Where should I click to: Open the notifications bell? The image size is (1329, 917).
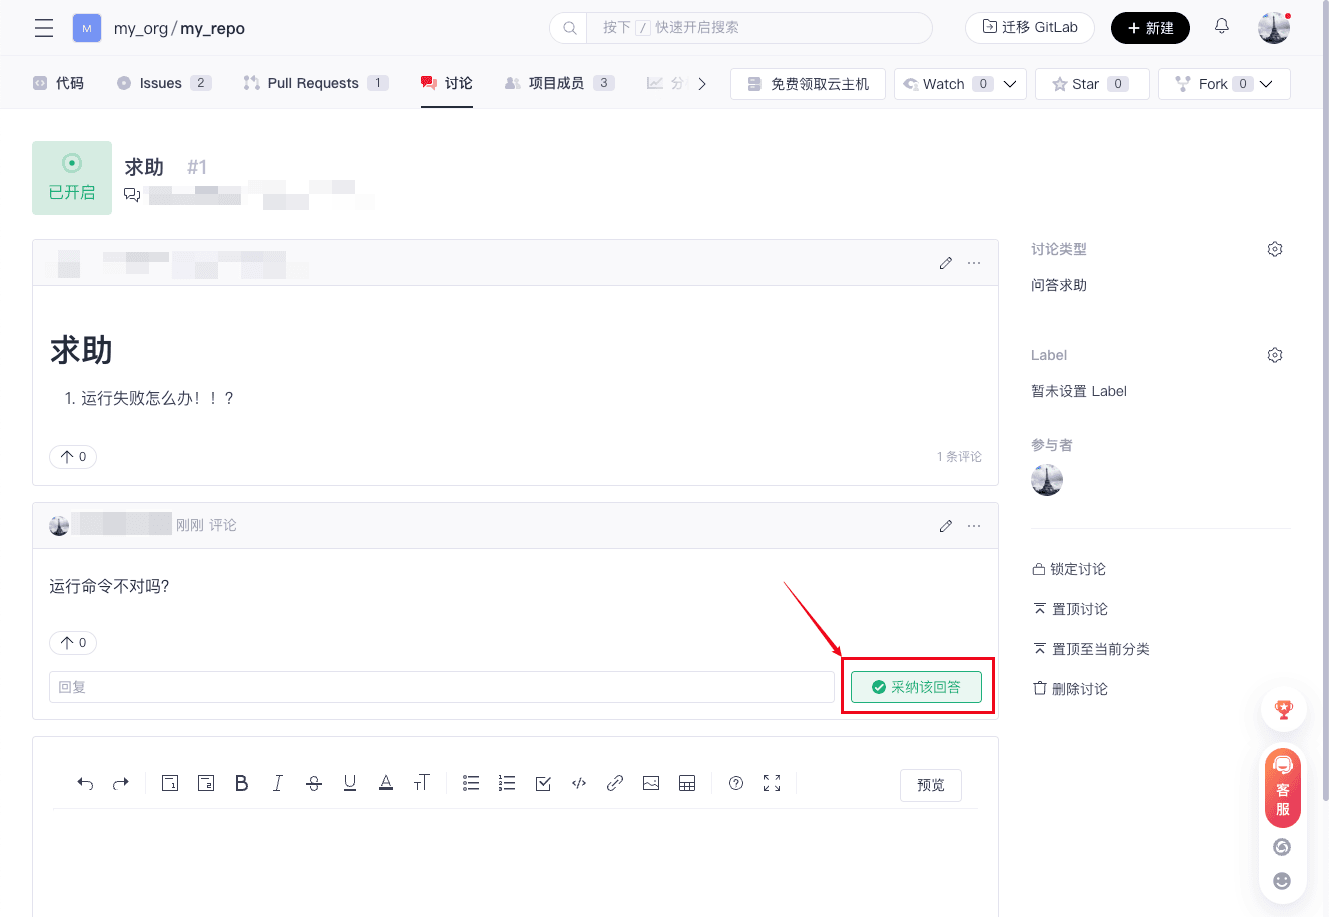(1221, 27)
